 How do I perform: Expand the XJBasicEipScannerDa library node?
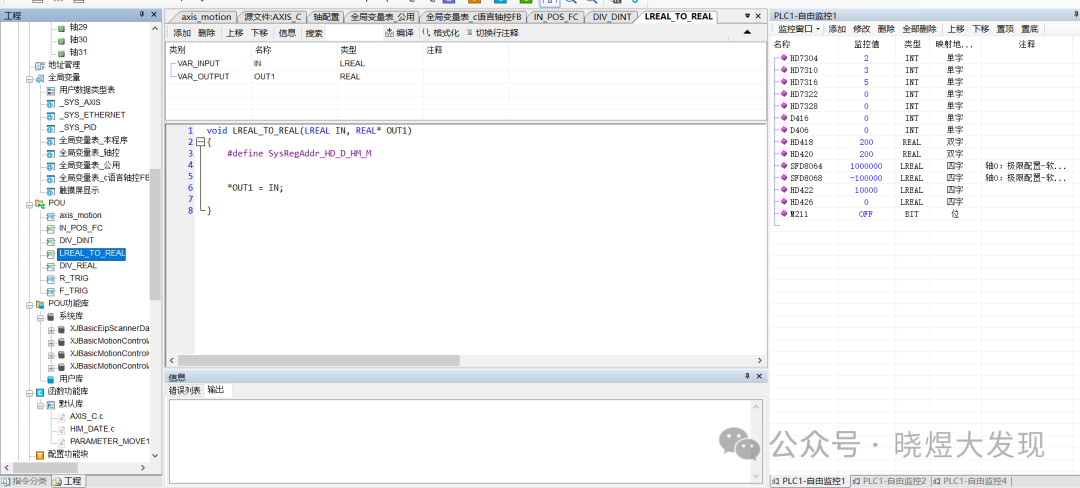coord(51,329)
